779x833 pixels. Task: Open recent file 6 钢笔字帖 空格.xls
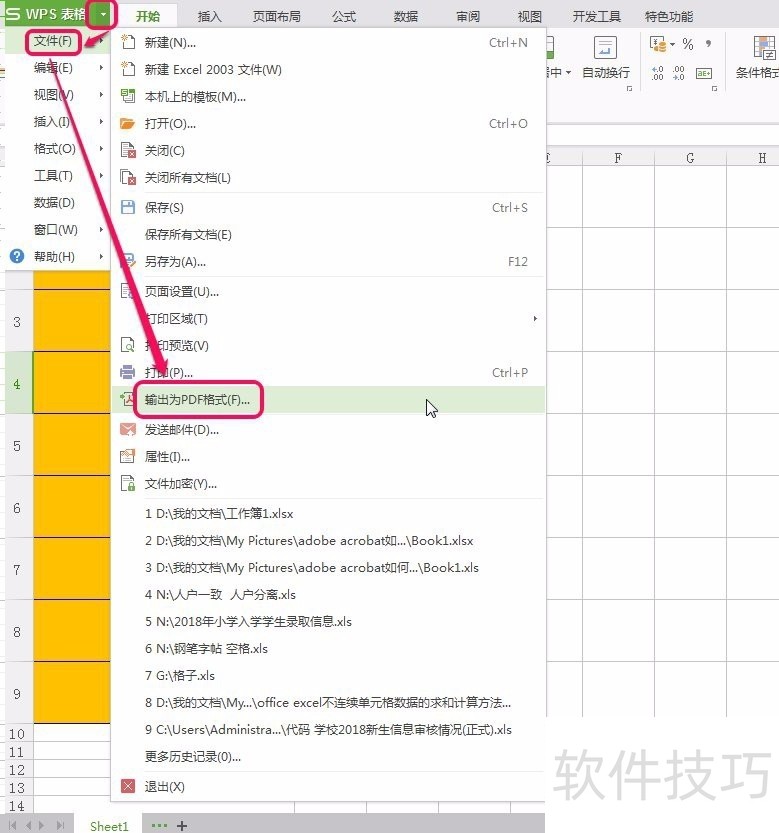[x=328, y=648]
